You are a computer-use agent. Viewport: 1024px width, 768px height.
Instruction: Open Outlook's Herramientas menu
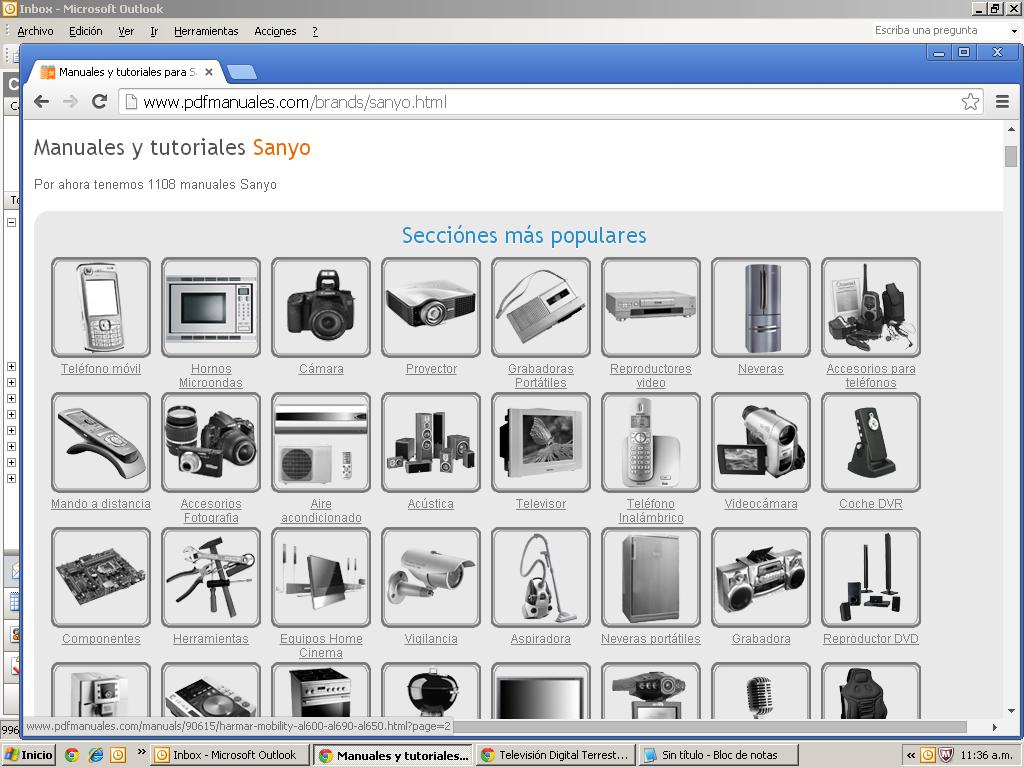click(x=206, y=31)
